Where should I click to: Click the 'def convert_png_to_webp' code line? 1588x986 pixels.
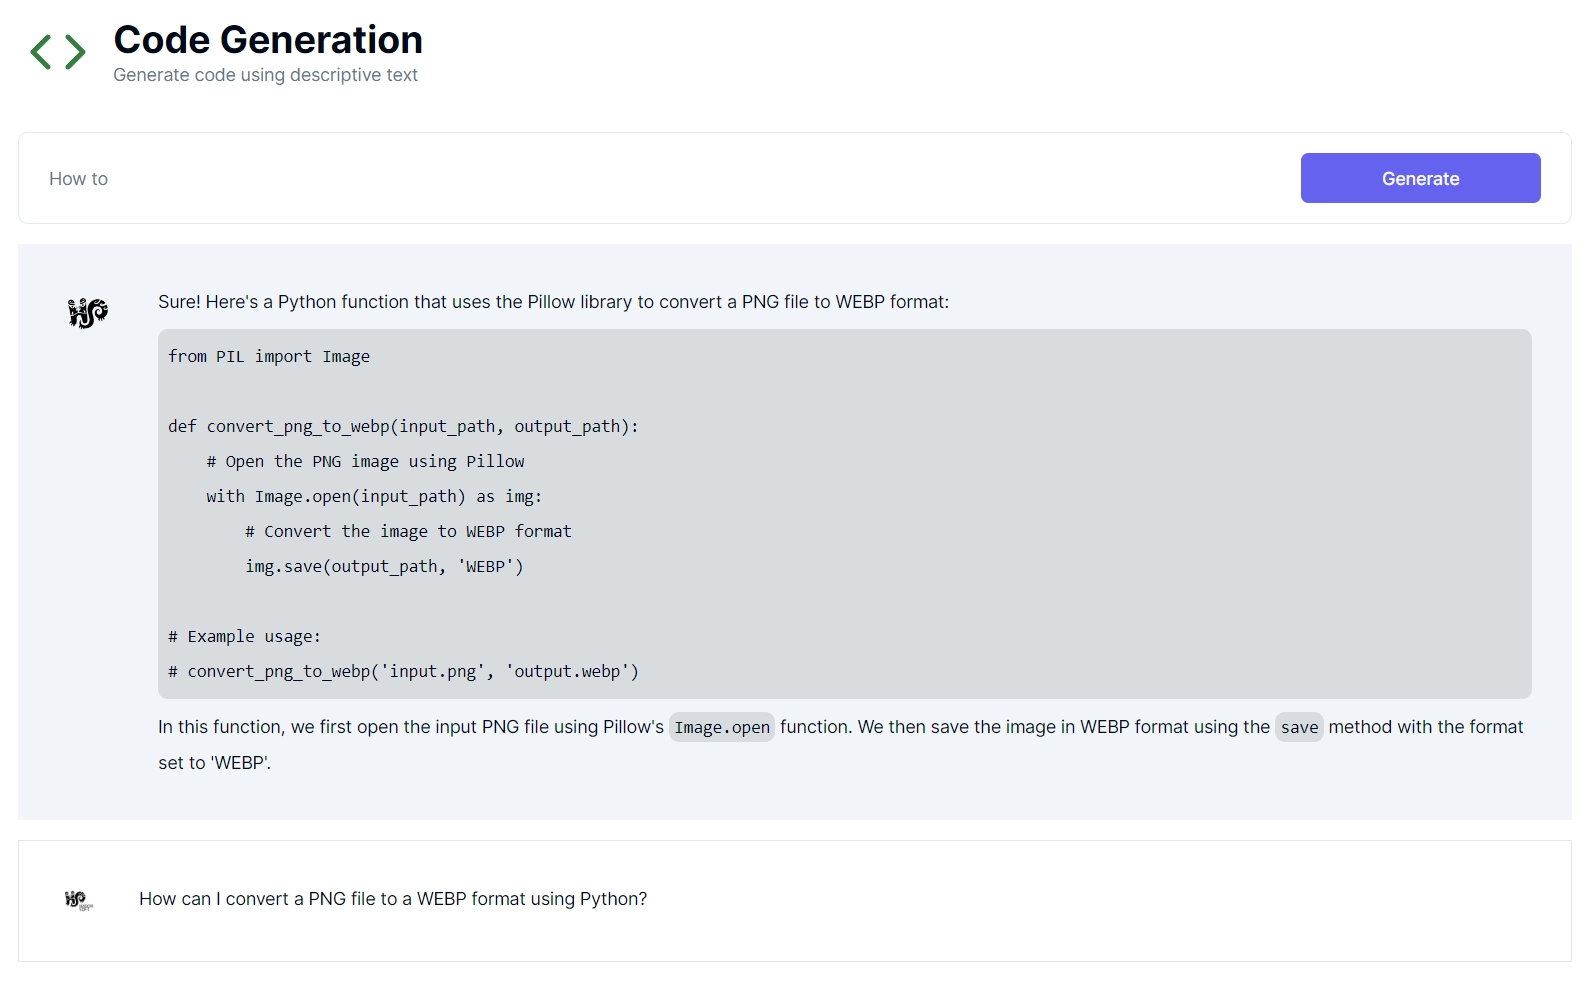tap(403, 427)
